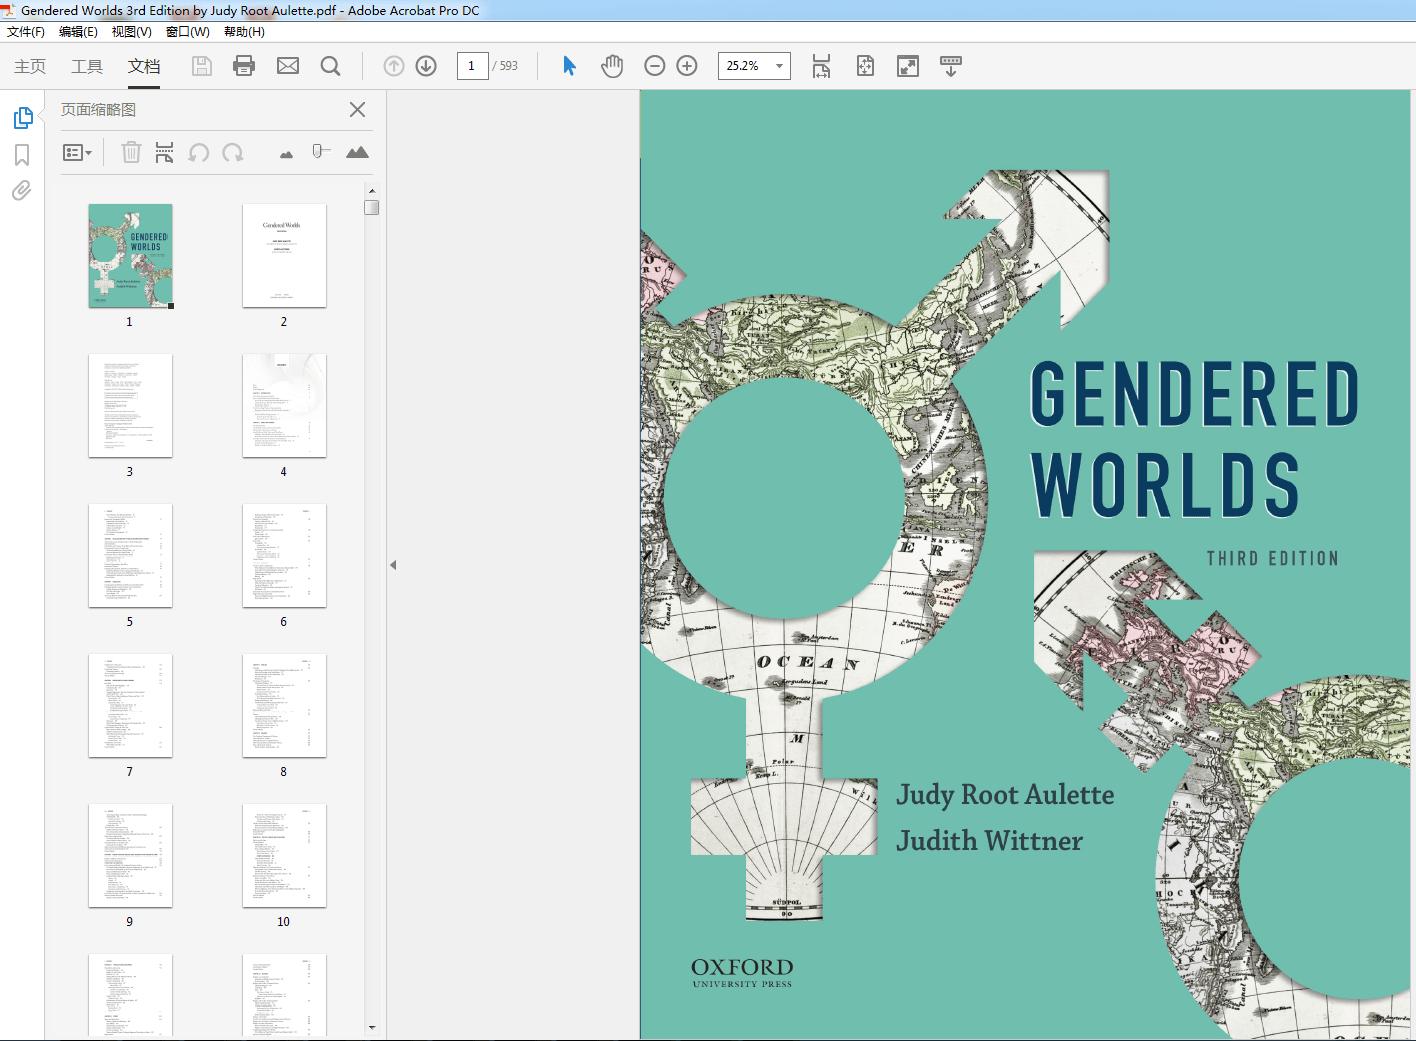Viewport: 1416px width, 1041px height.
Task: Click the zoom out minus icon
Action: 655,66
